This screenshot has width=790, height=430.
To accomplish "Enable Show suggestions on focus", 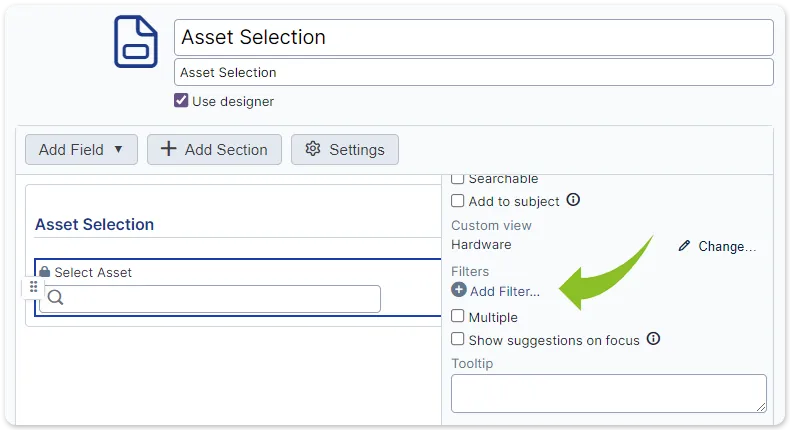I will click(x=457, y=339).
